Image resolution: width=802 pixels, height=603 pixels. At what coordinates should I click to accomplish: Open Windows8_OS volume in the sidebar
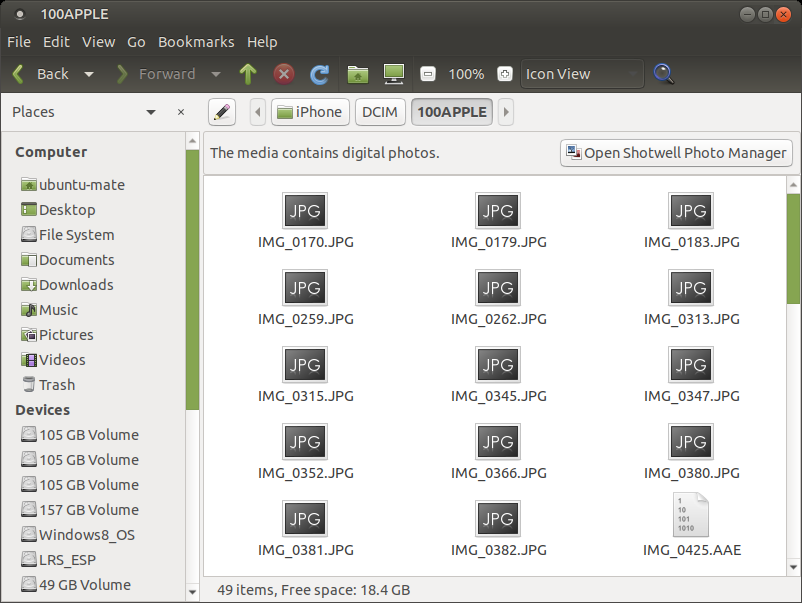tap(86, 535)
